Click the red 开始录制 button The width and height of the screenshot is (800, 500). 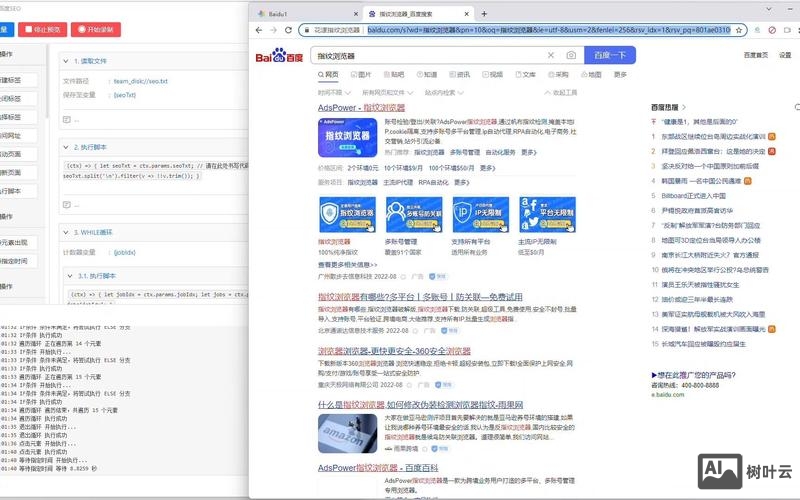(96, 30)
